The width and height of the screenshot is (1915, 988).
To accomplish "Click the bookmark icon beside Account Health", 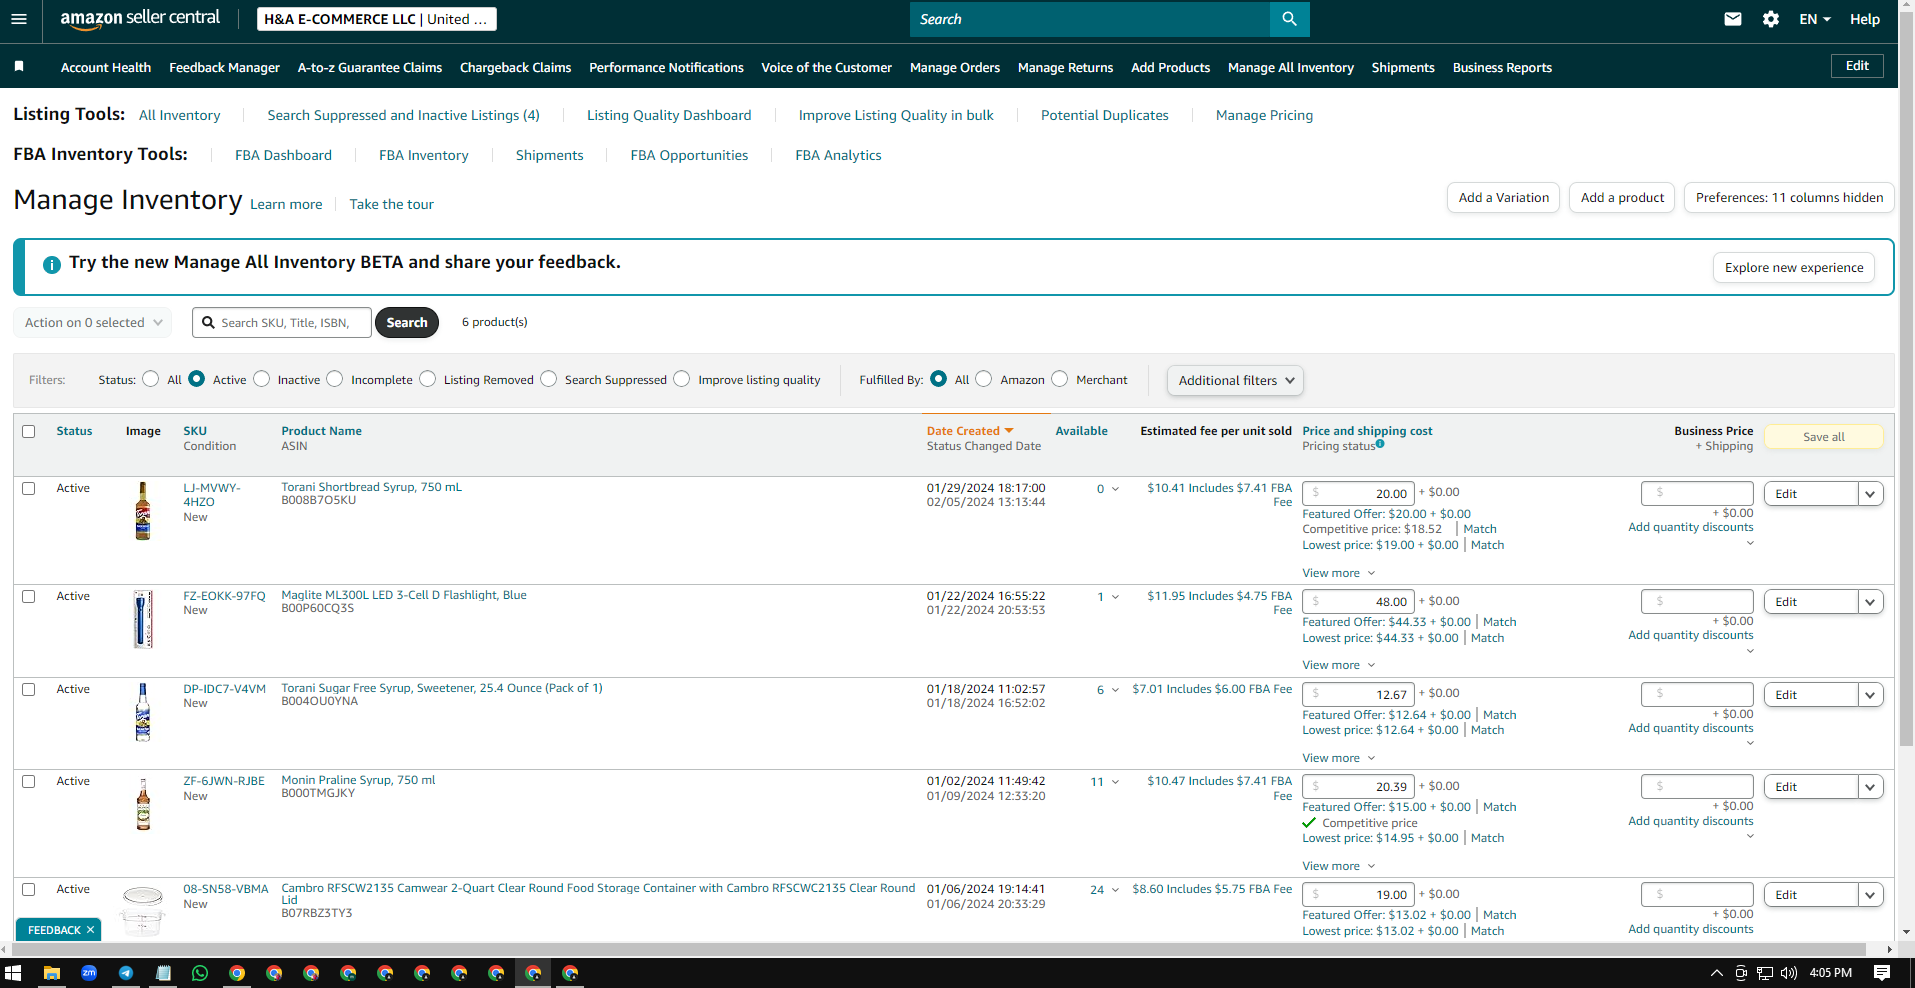I will [19, 67].
